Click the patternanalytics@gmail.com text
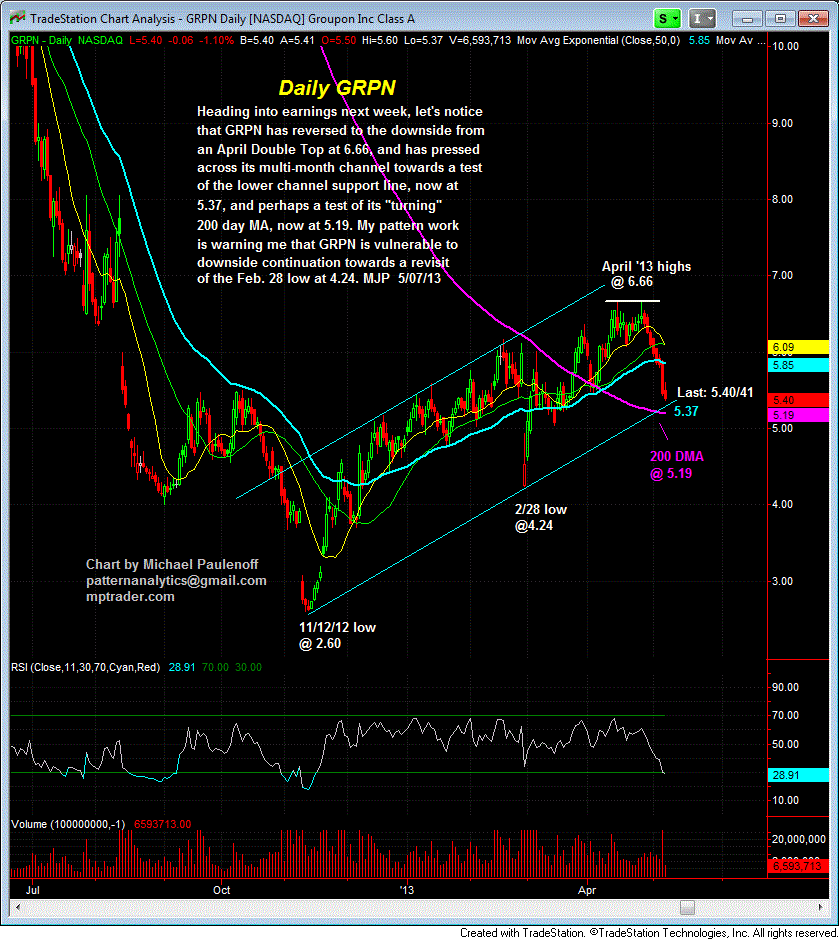 click(x=176, y=580)
